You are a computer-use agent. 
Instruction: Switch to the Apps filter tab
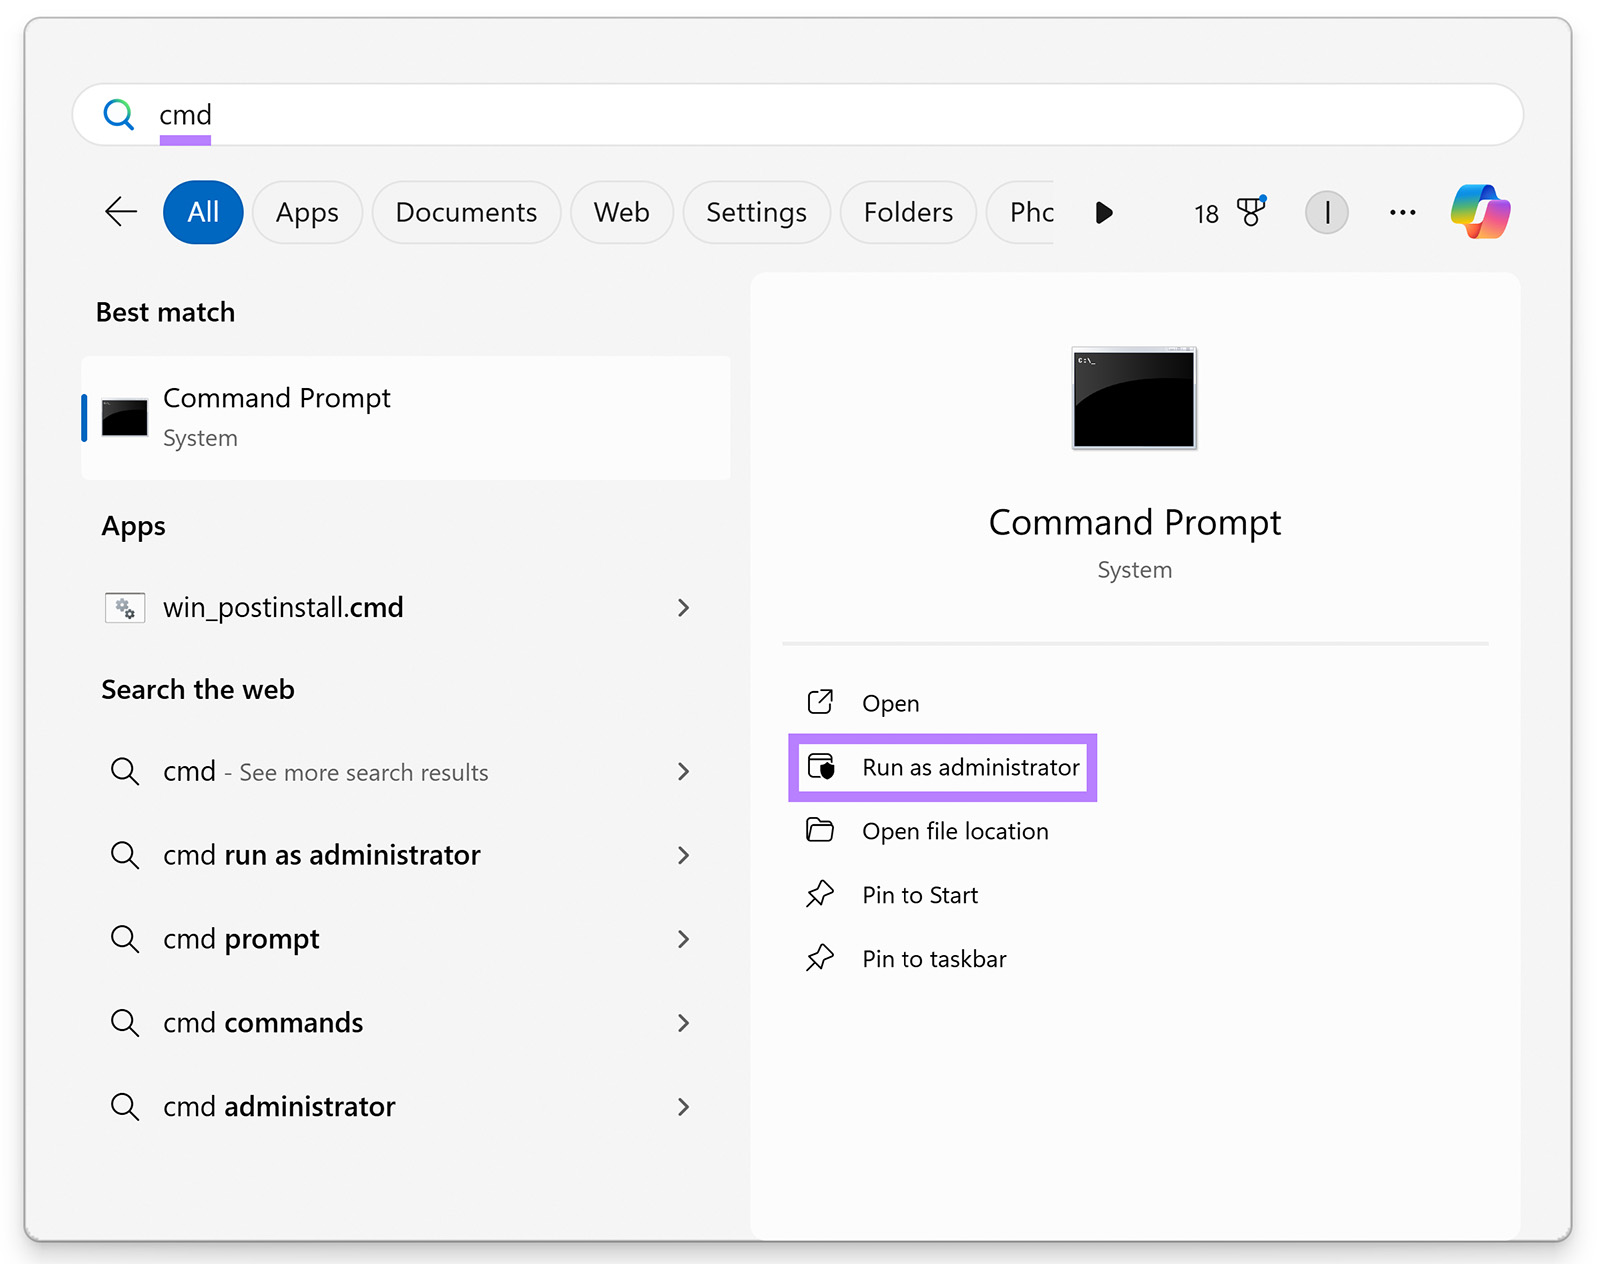[x=307, y=212]
